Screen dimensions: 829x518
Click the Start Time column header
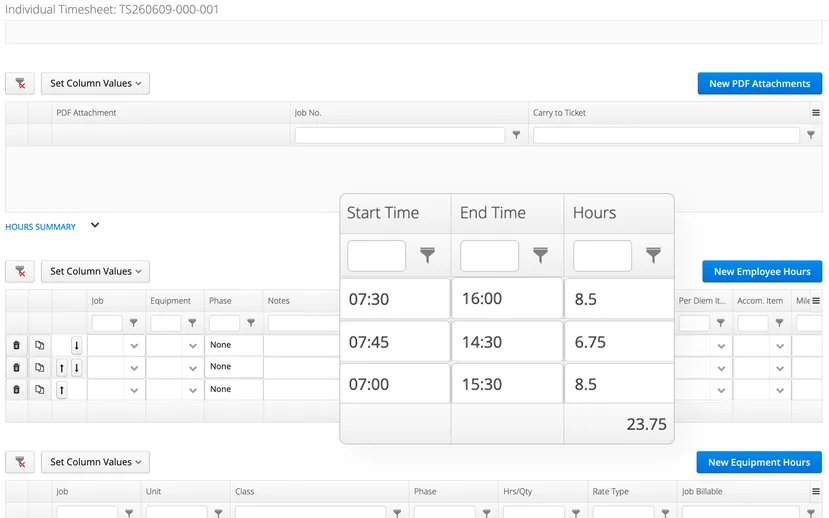pos(395,213)
